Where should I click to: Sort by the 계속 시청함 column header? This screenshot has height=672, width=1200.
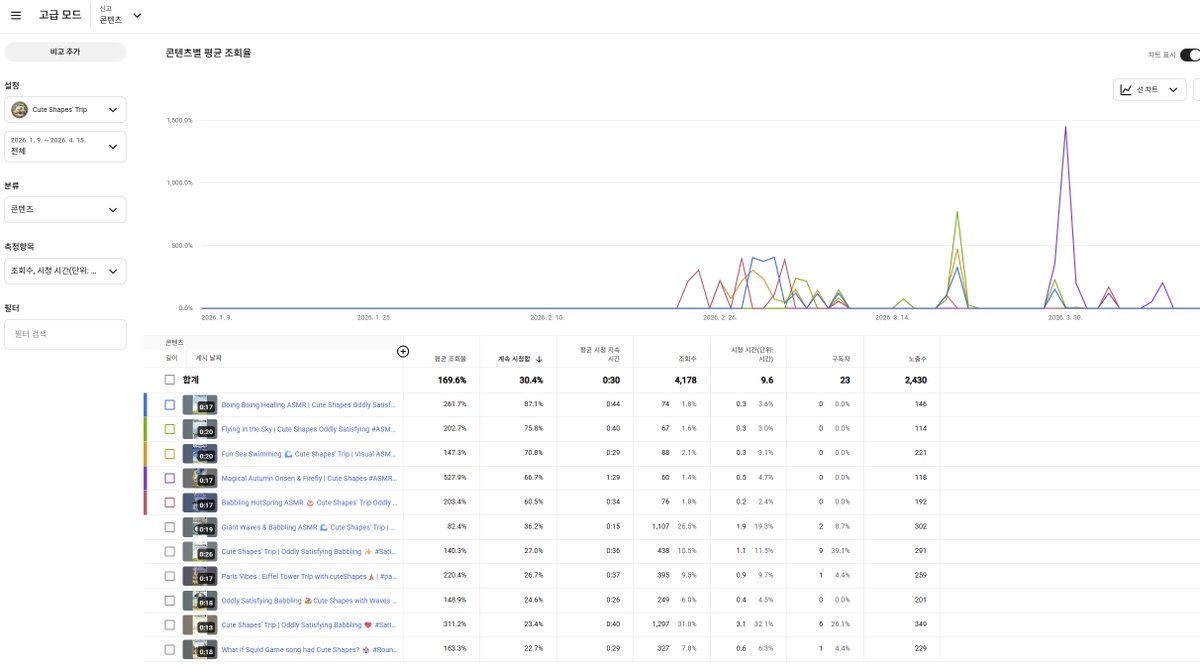point(516,358)
